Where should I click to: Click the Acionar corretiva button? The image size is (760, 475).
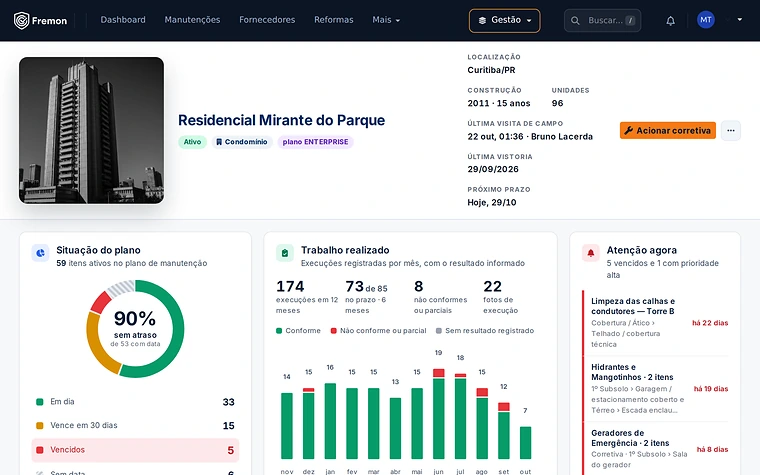[x=667, y=130]
